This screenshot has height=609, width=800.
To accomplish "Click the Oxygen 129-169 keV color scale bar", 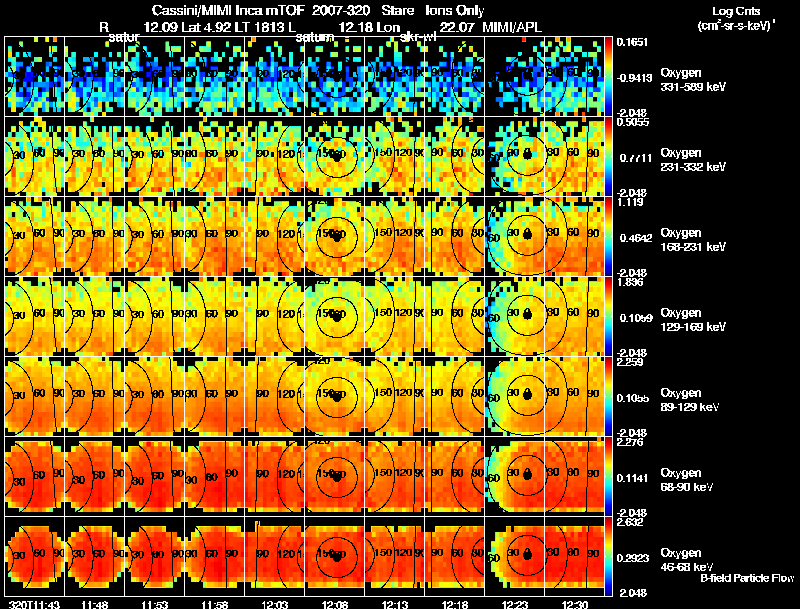I will pos(608,316).
